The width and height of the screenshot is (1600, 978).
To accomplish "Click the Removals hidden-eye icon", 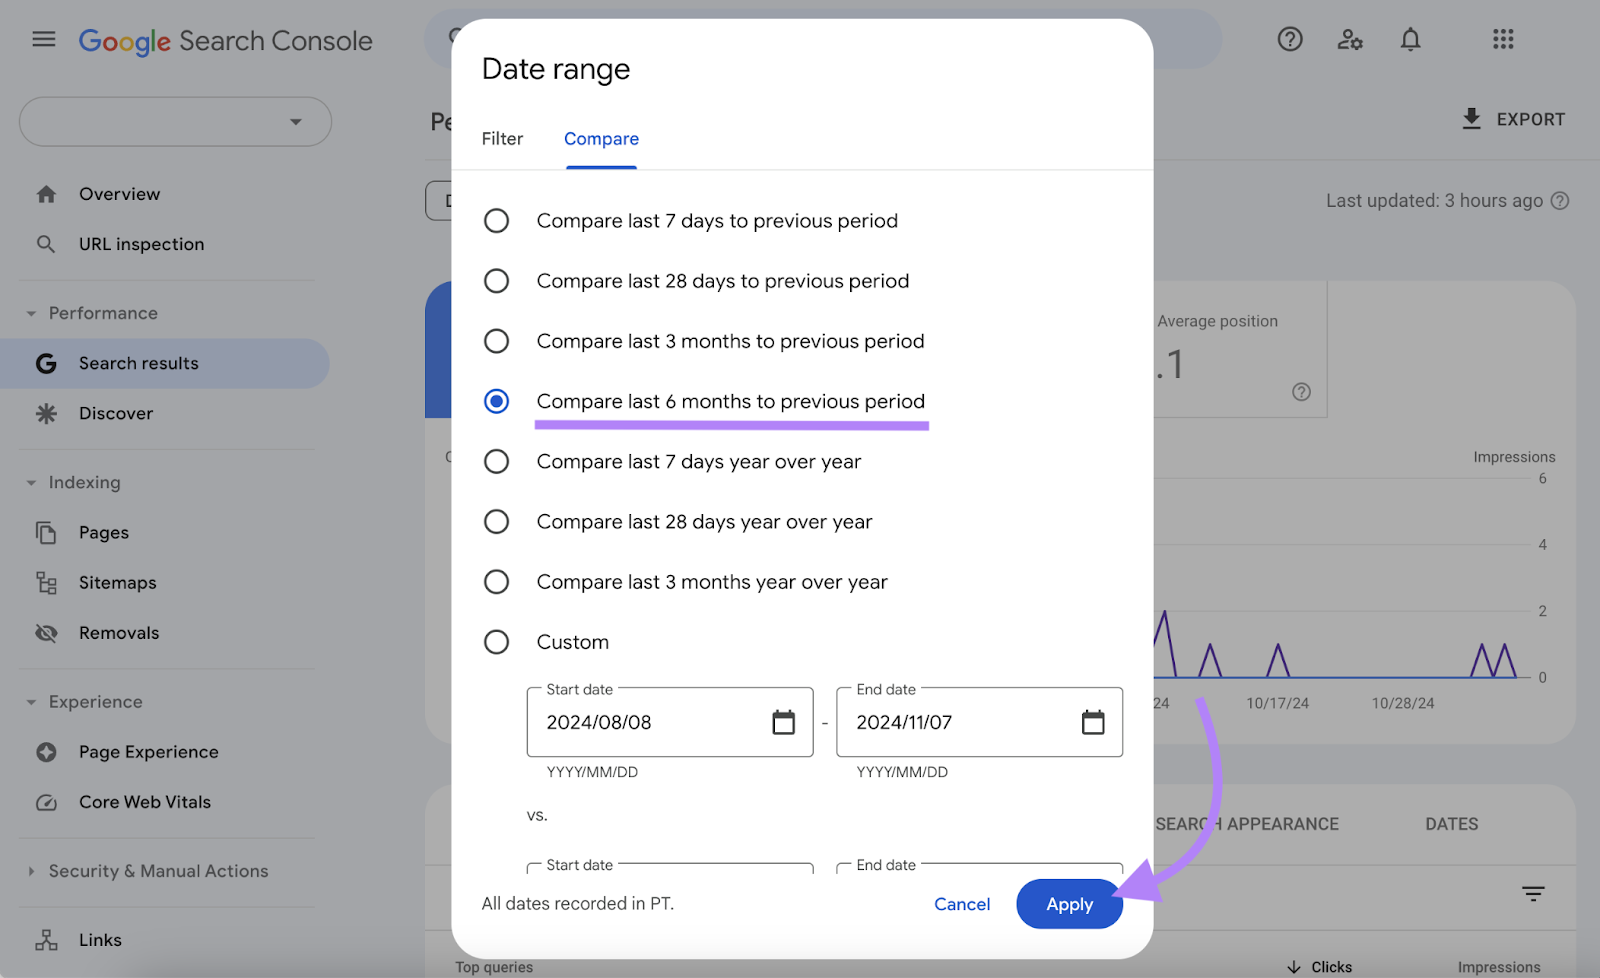I will (x=46, y=632).
